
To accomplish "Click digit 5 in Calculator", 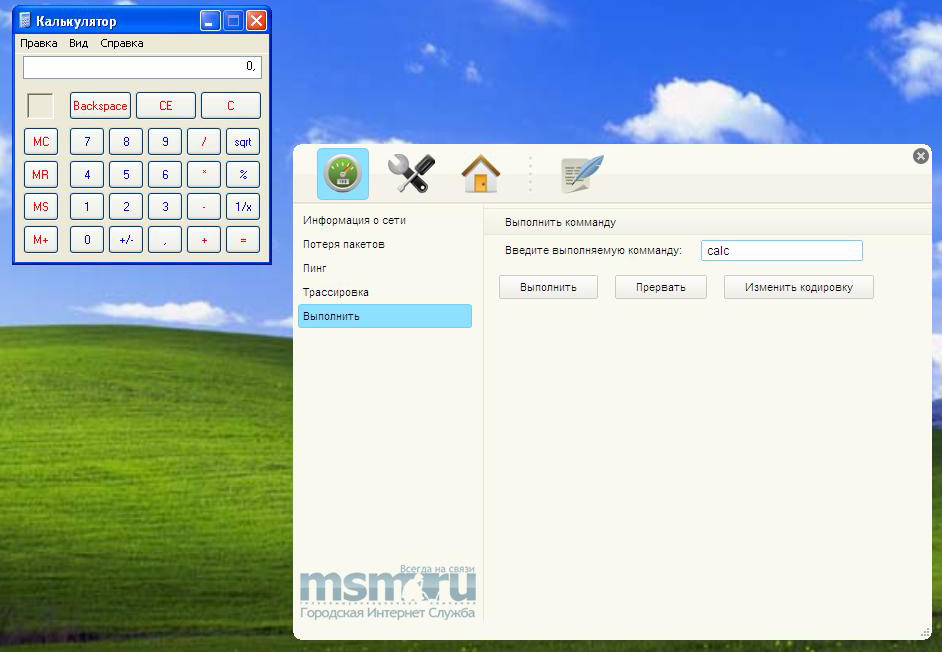I will click(126, 174).
